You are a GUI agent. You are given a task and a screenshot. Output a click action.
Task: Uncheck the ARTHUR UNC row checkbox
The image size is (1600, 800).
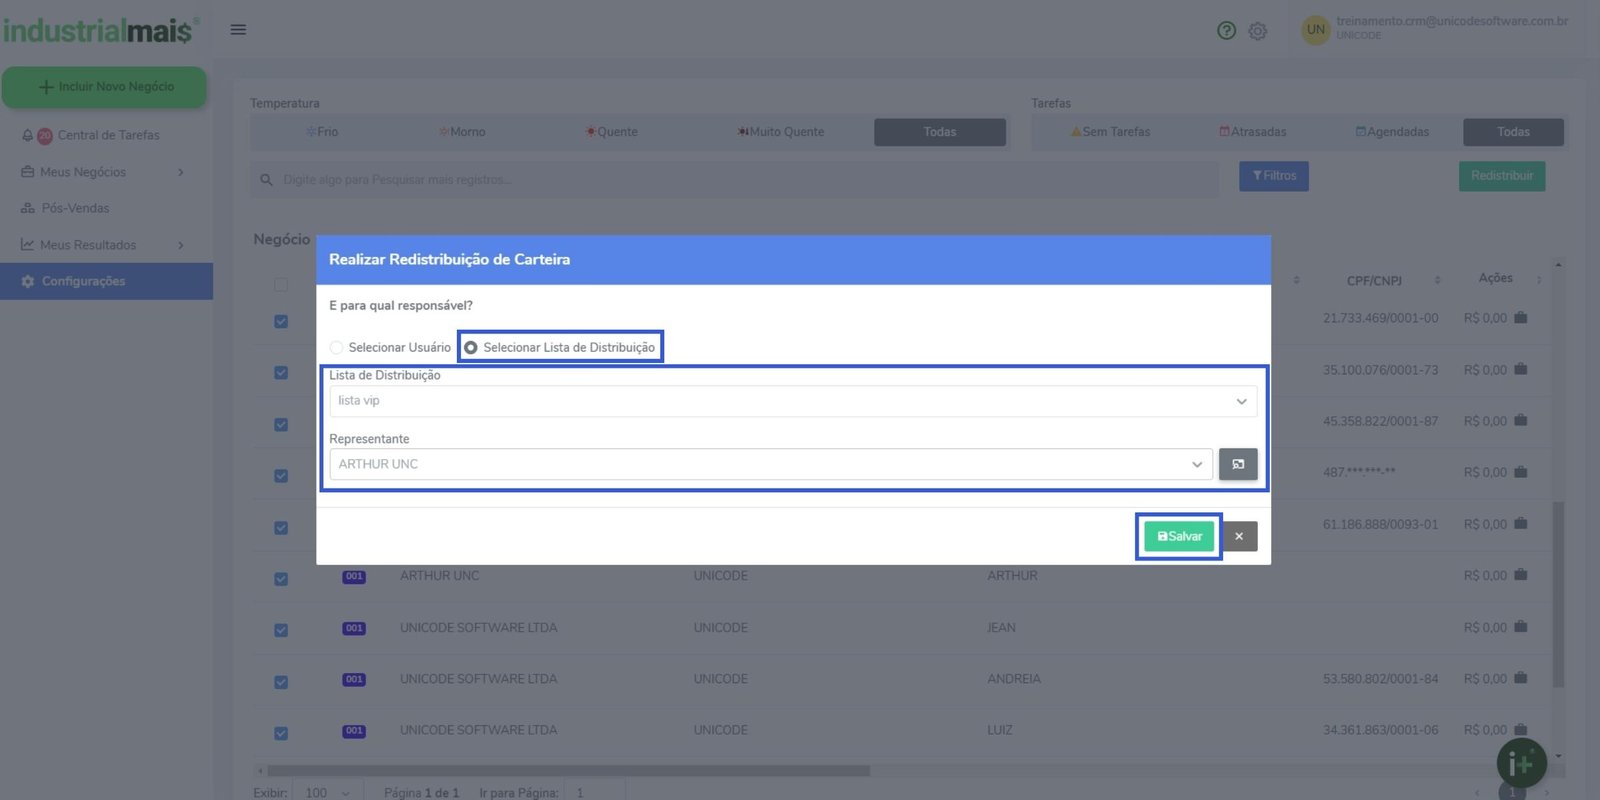(281, 579)
